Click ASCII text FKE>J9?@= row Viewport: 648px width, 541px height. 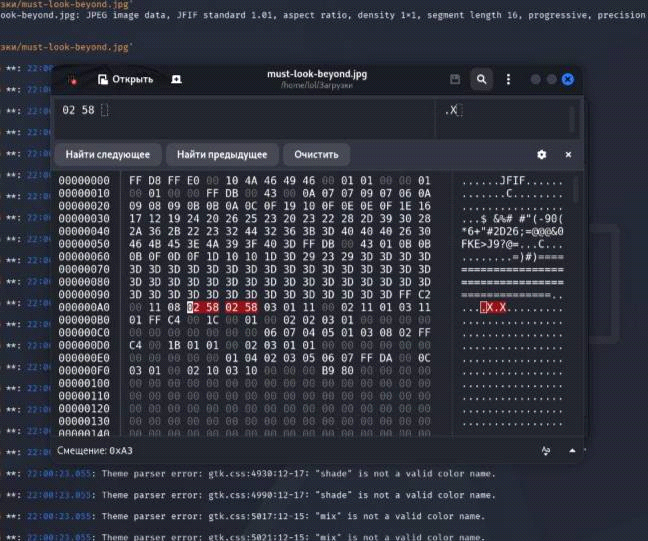490,244
